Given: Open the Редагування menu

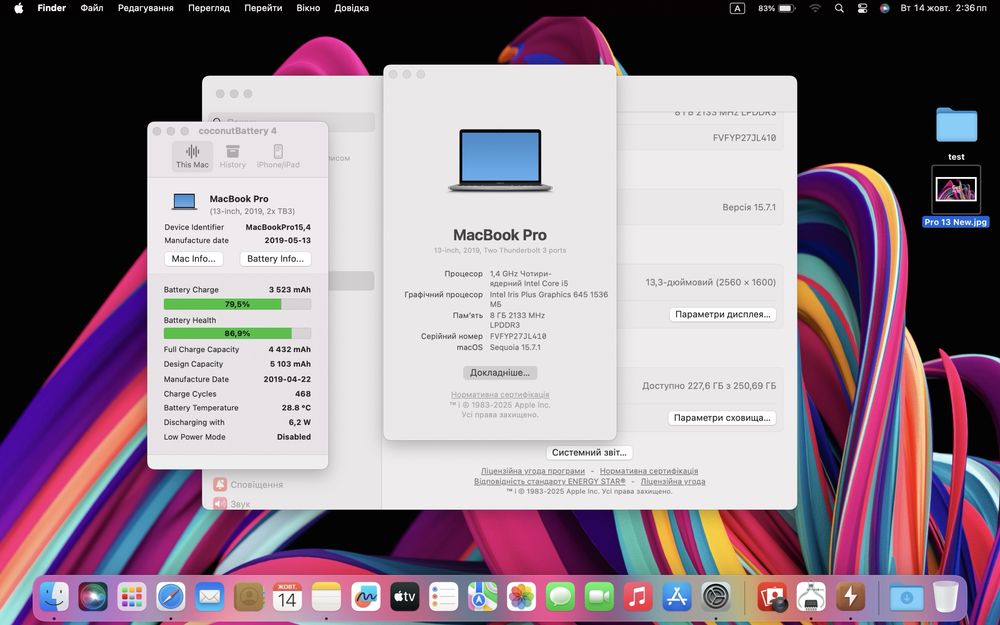Looking at the screenshot, I should [x=145, y=8].
